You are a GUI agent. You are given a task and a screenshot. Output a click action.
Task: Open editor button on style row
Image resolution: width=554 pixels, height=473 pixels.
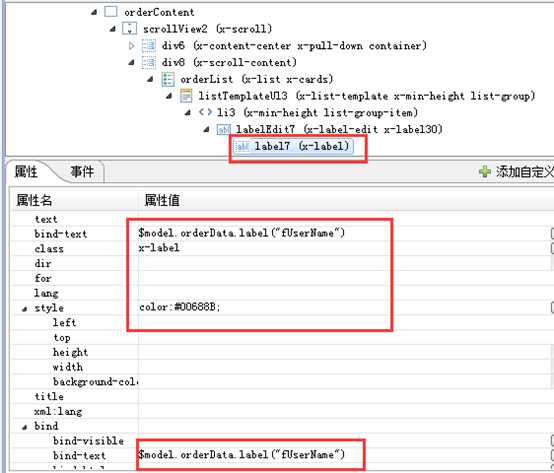(552, 308)
